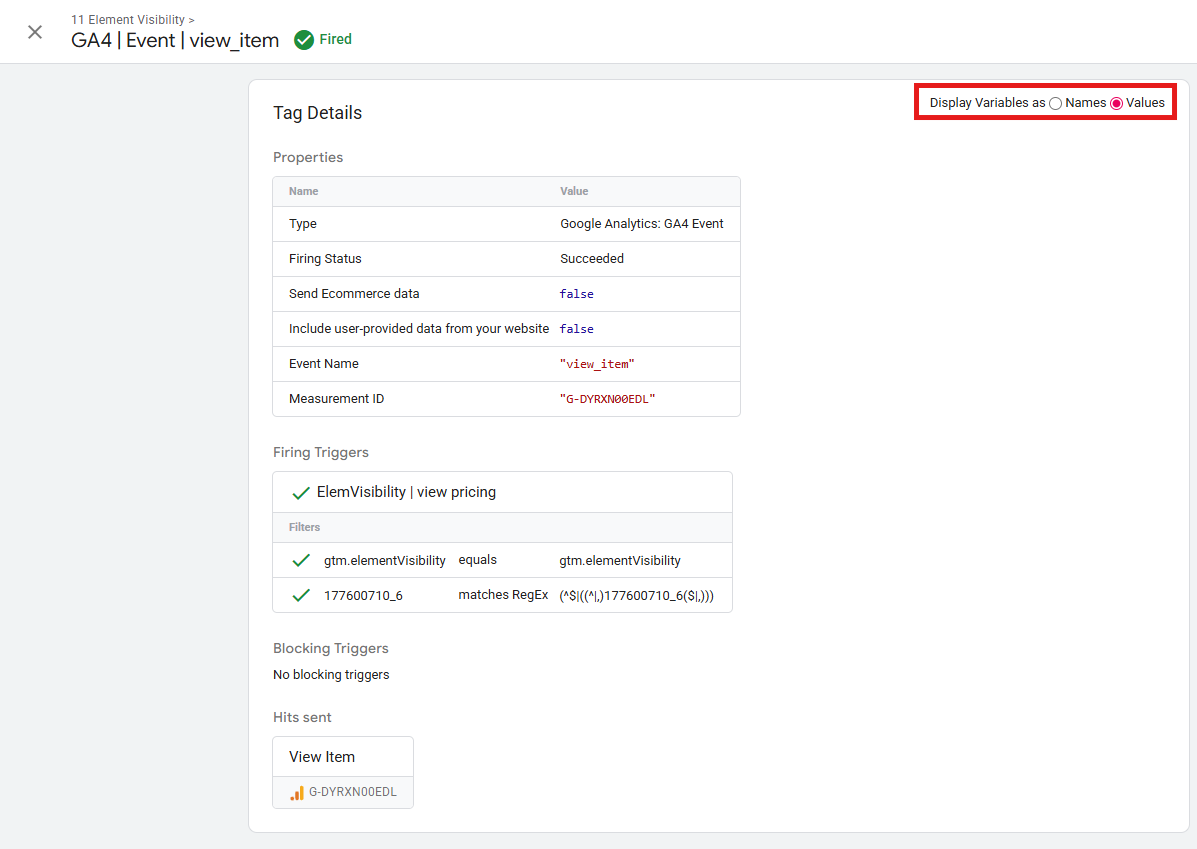The width and height of the screenshot is (1197, 849).
Task: Click the Name column header in Properties table
Action: [x=304, y=192]
